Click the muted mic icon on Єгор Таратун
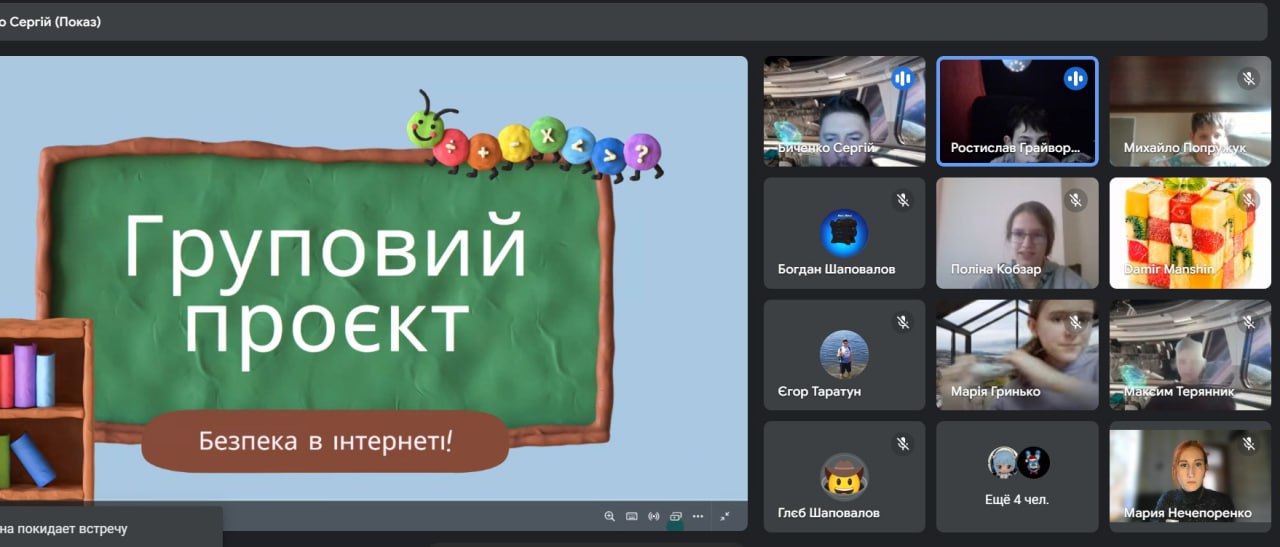 coord(903,322)
